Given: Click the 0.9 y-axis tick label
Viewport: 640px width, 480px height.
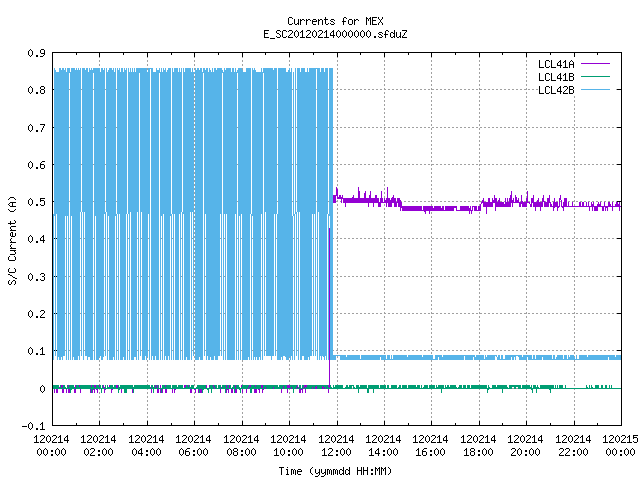Looking at the screenshot, I should (36, 53).
